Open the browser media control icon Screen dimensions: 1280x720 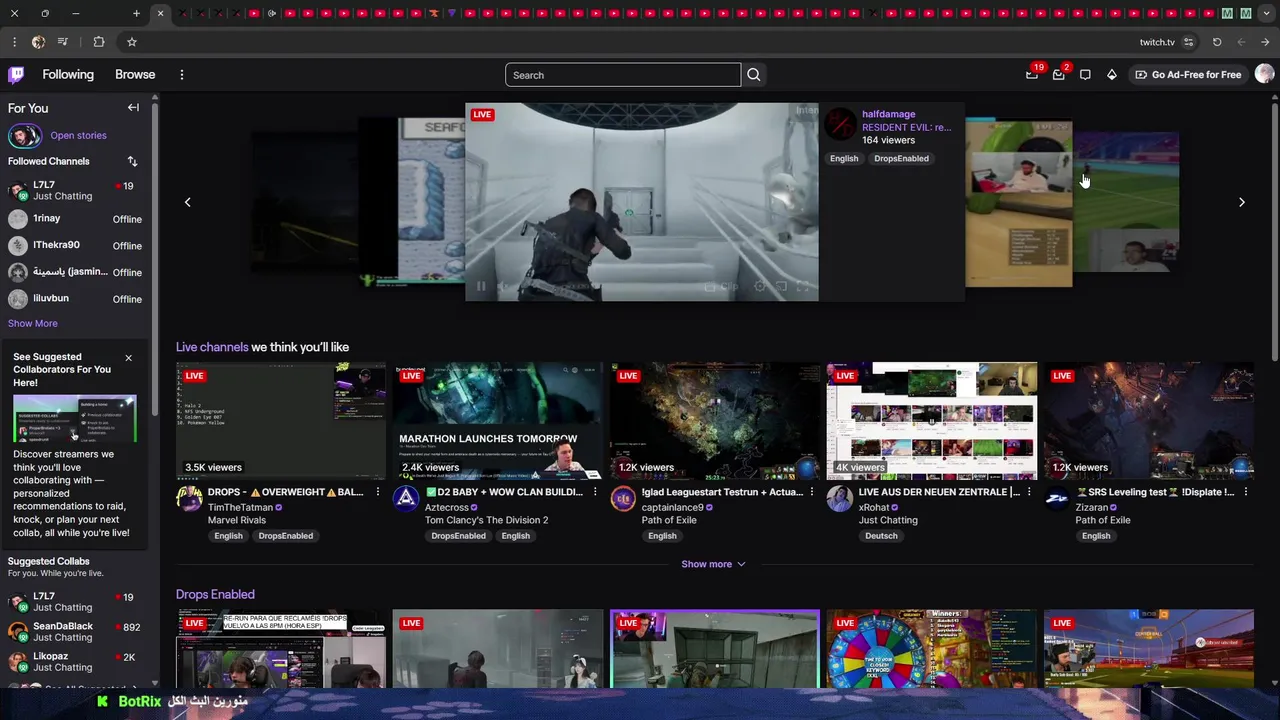click(63, 42)
